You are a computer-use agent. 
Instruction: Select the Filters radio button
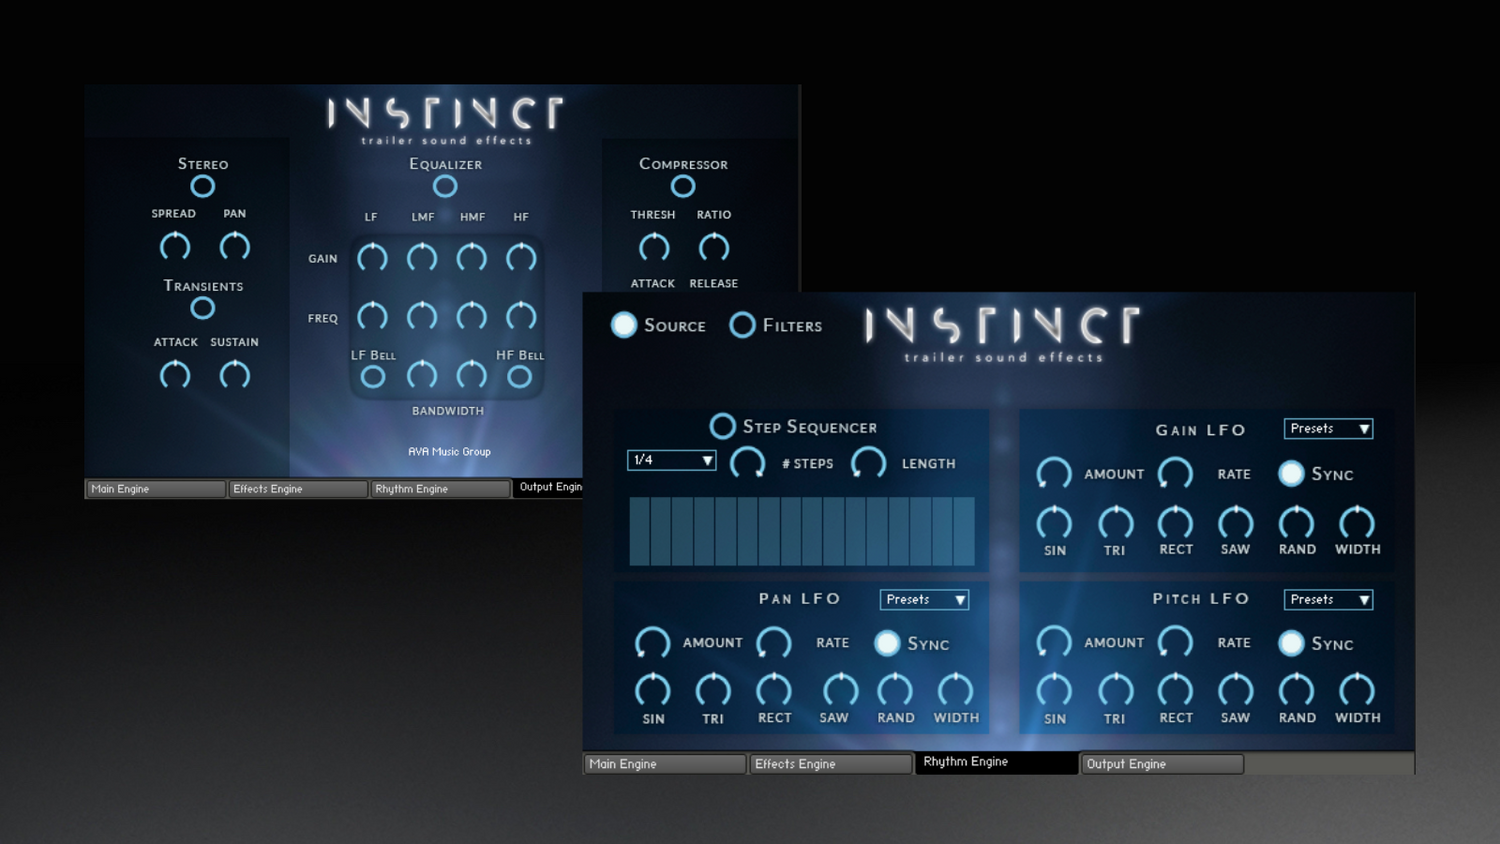742,325
